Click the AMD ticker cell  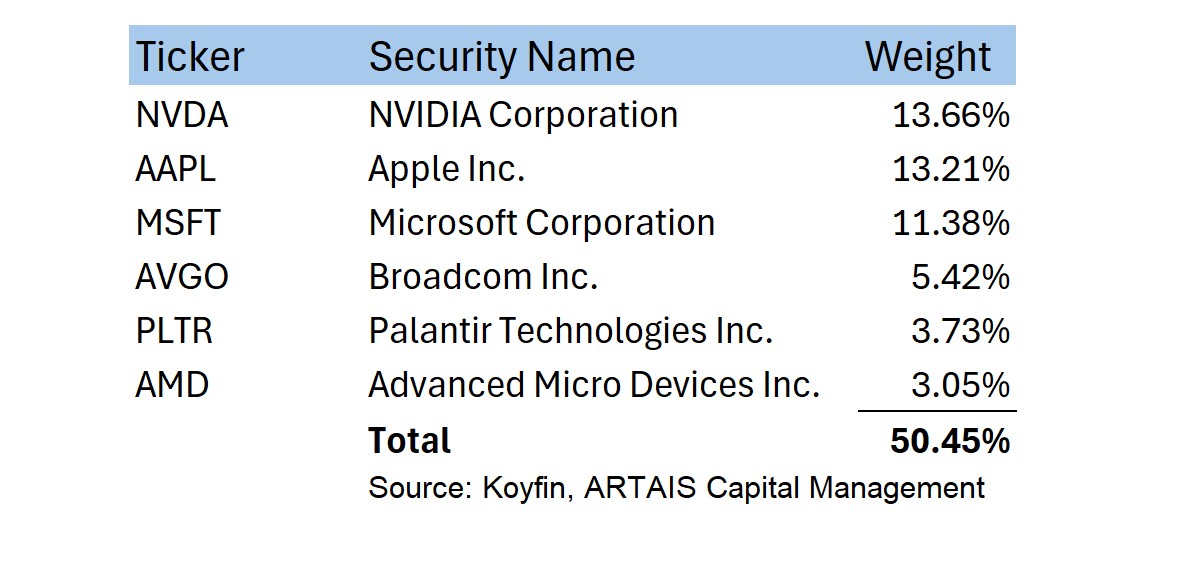pos(172,385)
